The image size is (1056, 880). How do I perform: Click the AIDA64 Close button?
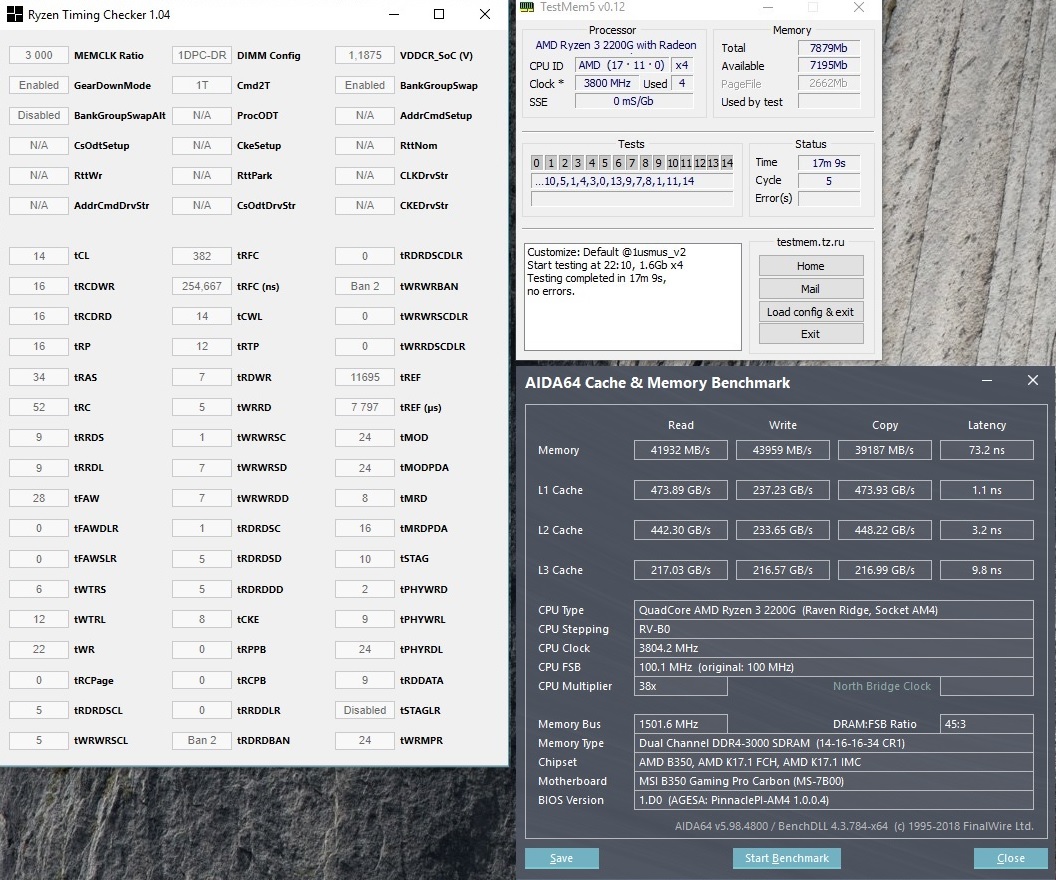point(1011,858)
